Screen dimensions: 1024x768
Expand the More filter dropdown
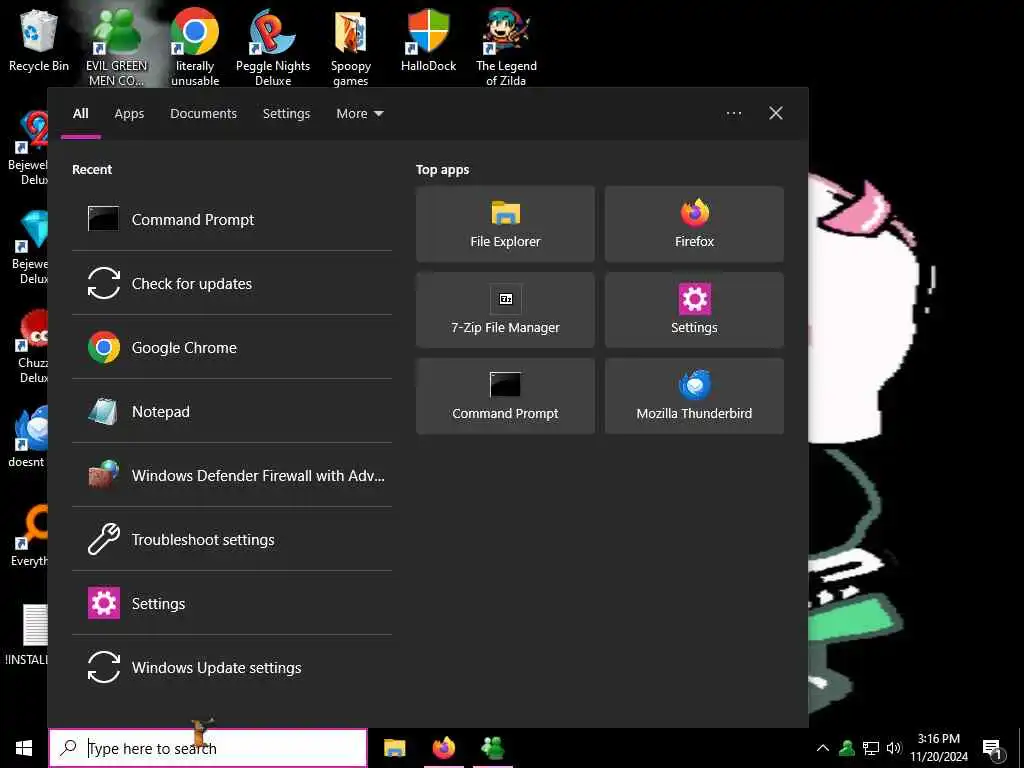(x=360, y=114)
